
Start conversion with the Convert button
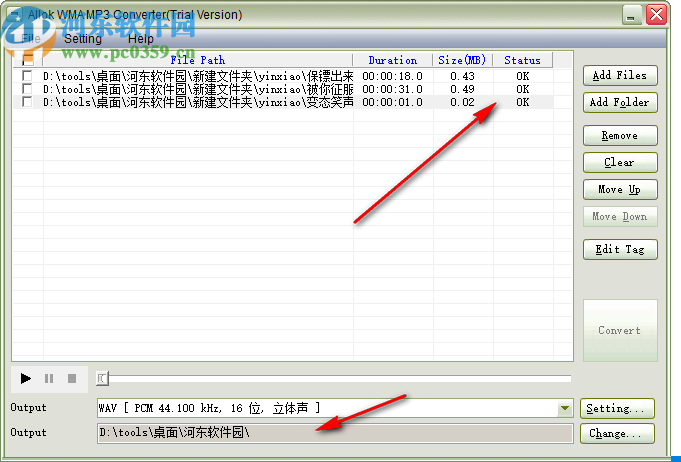click(x=620, y=330)
